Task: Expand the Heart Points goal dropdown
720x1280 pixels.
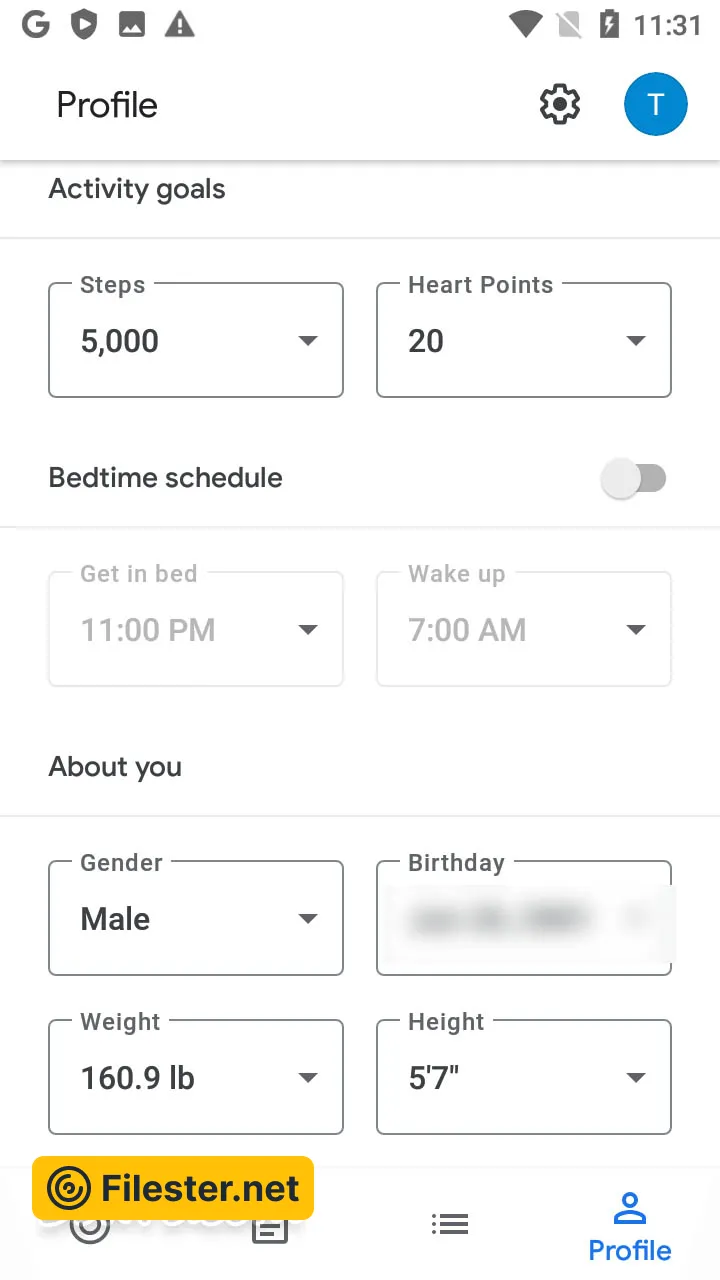Action: coord(523,340)
